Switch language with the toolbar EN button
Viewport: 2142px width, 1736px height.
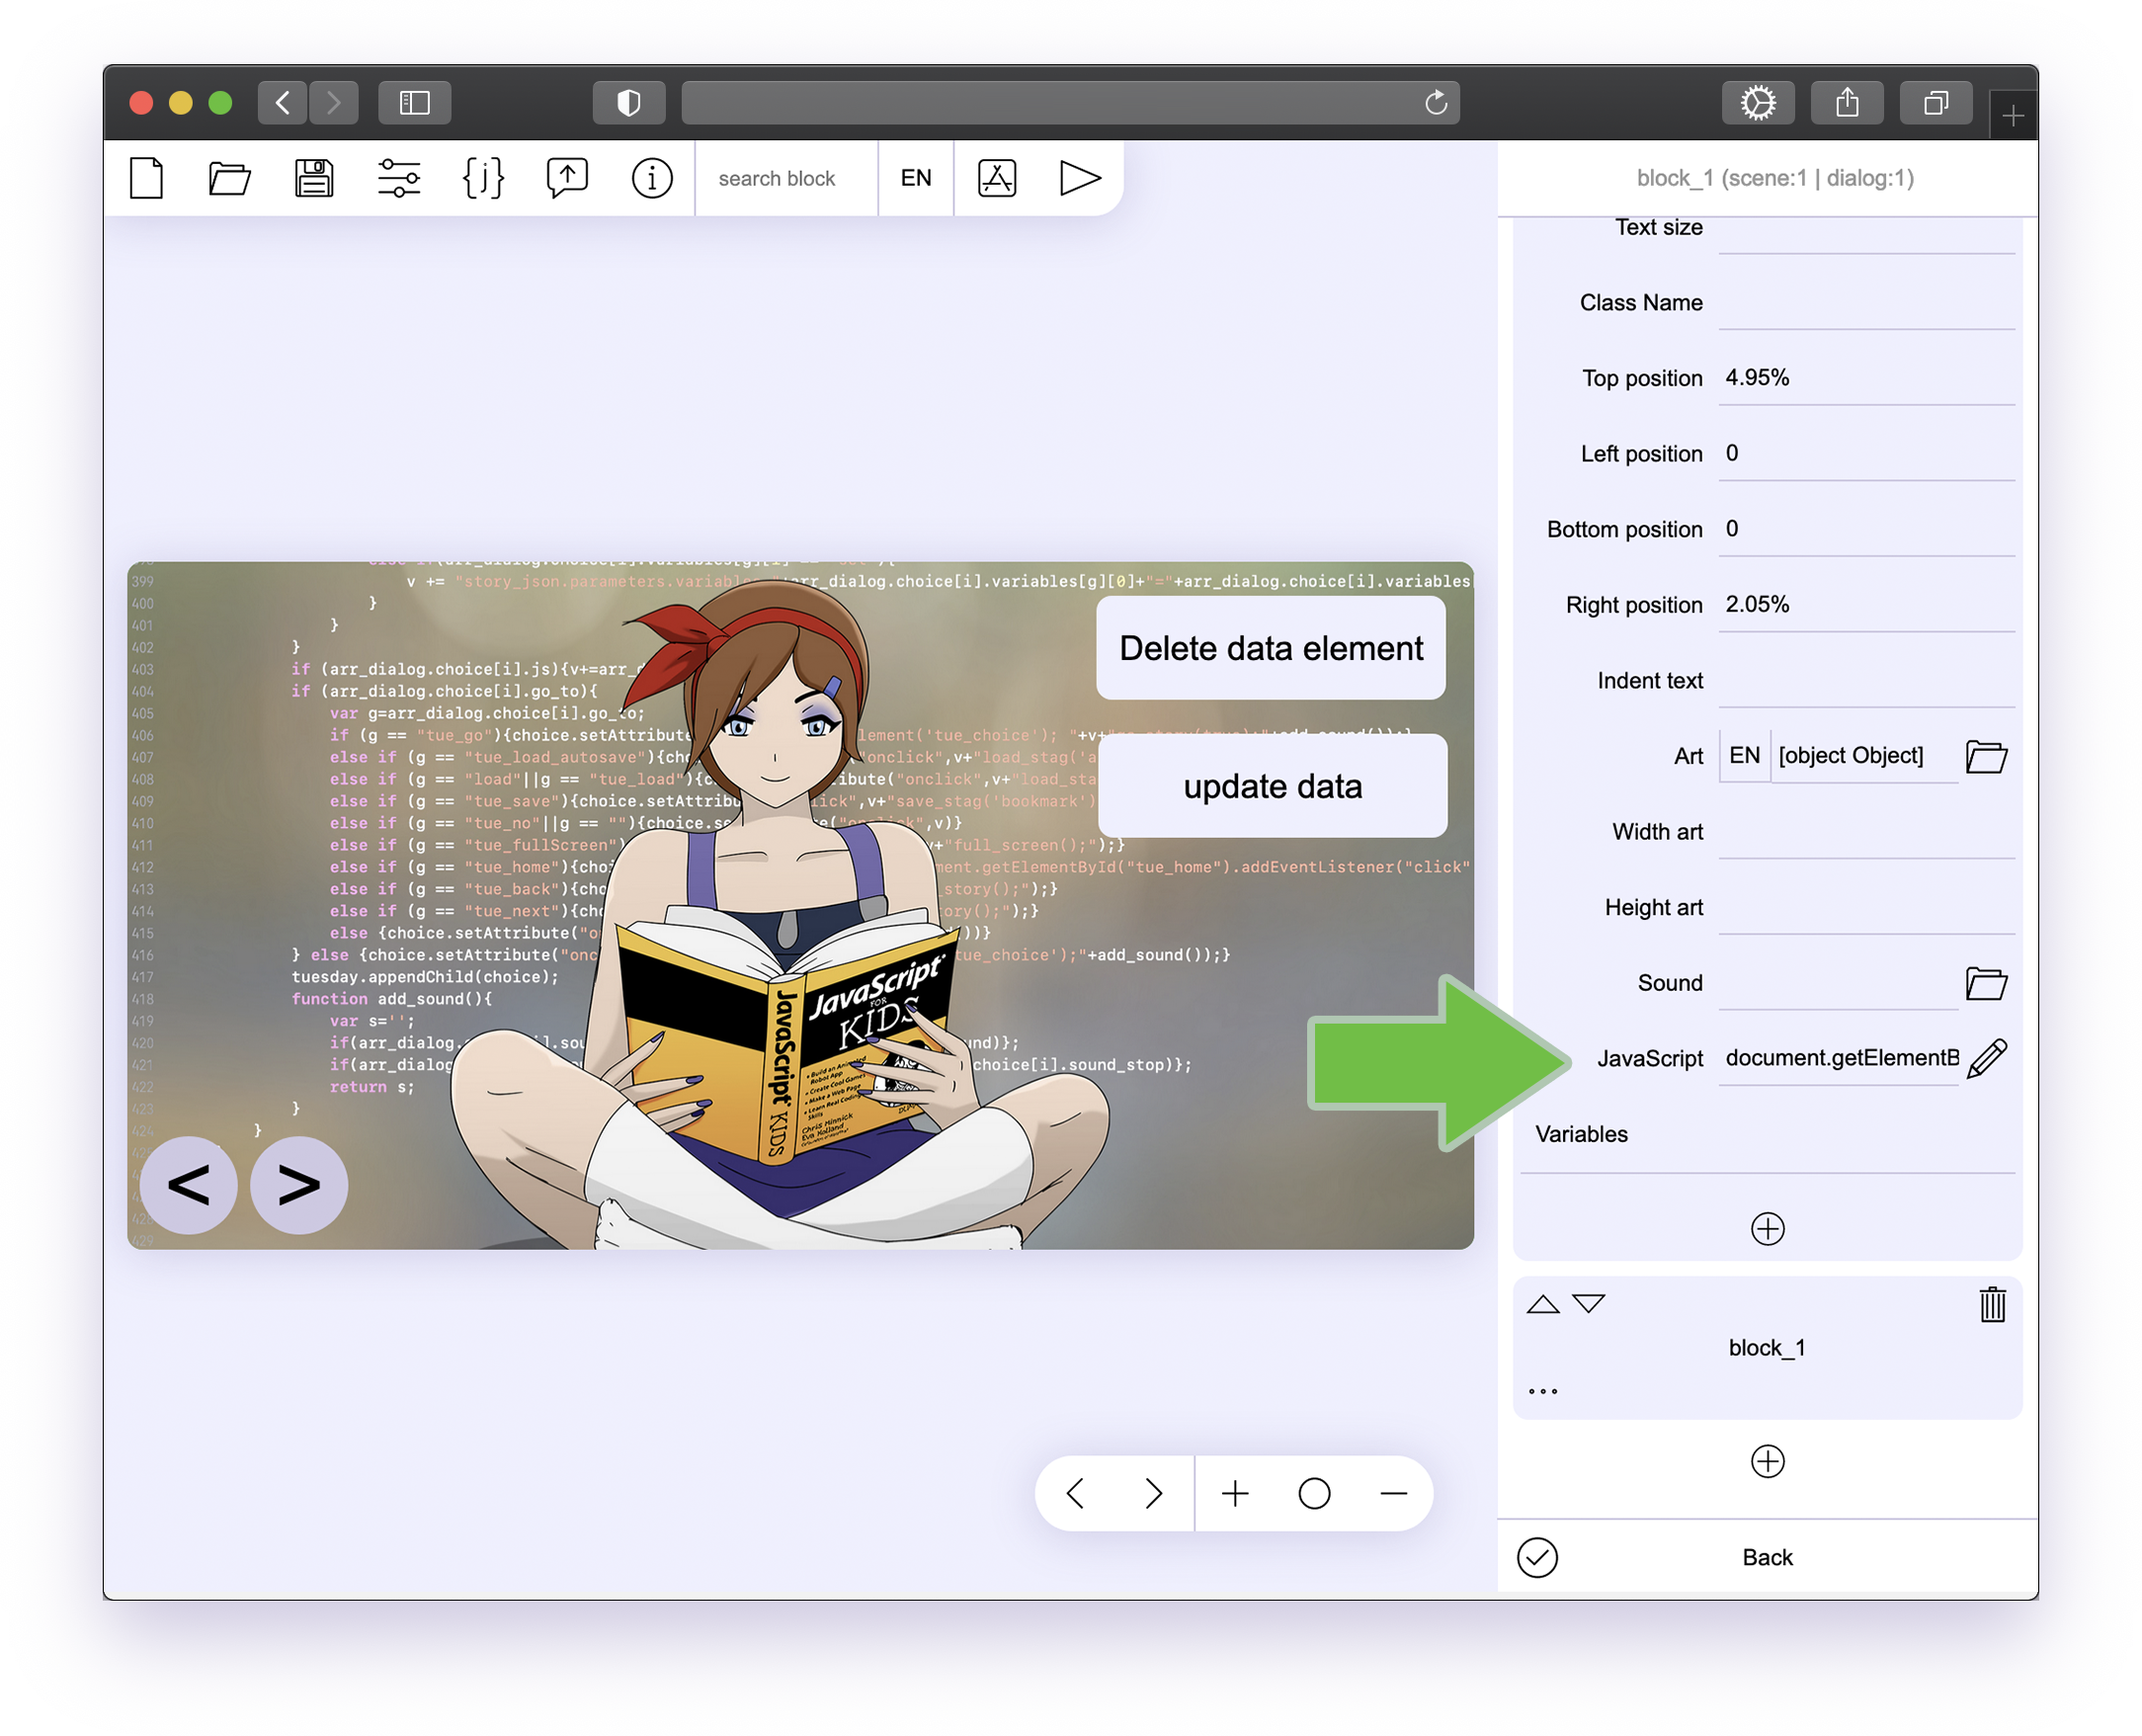(916, 179)
